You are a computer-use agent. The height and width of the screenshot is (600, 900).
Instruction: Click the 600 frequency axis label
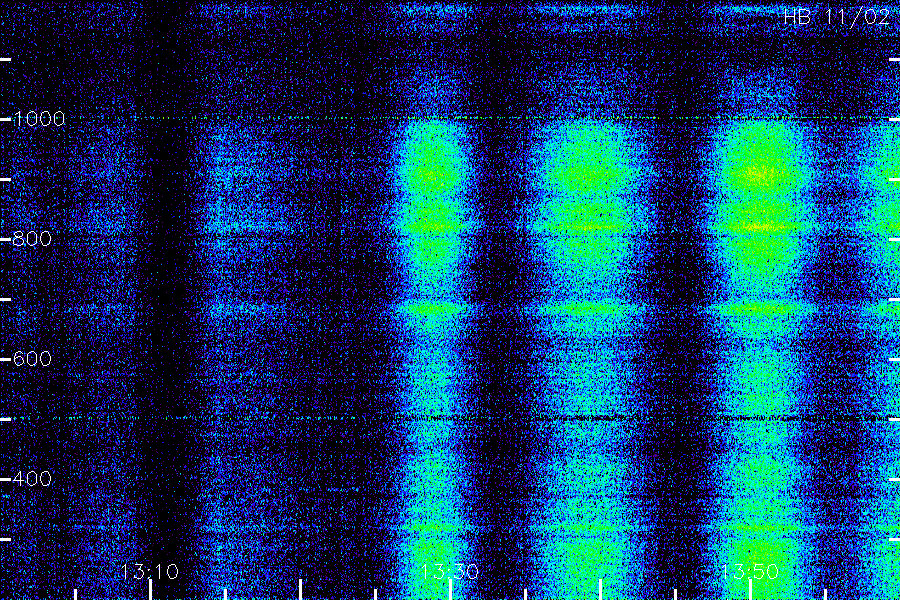tap(32, 359)
